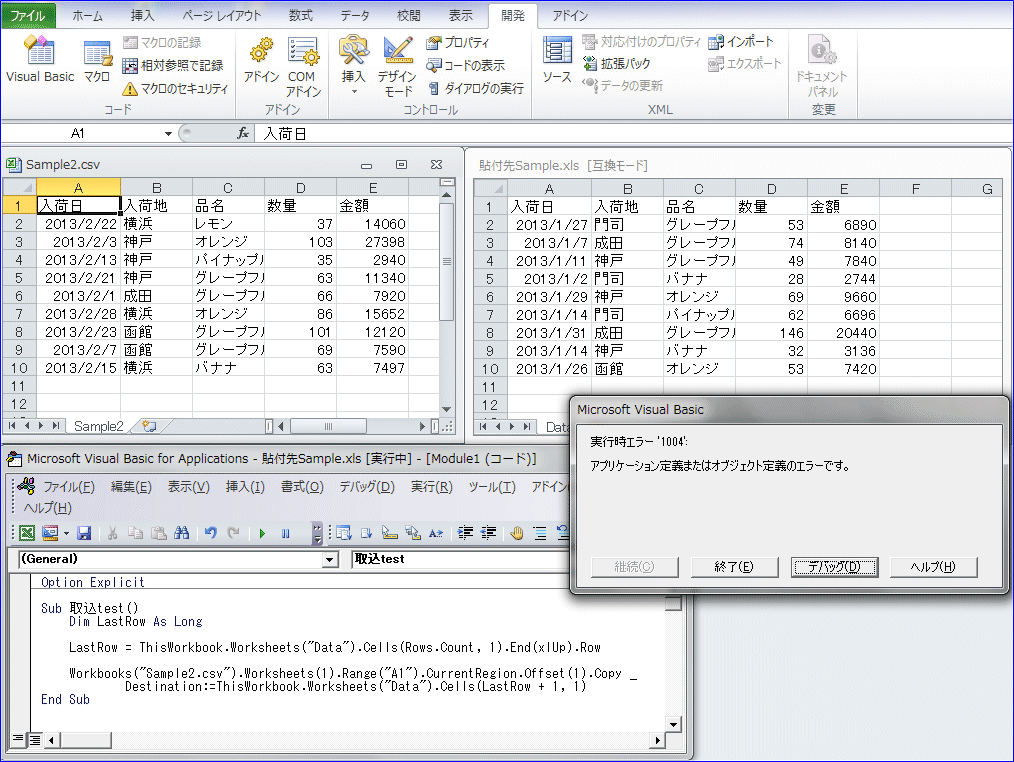Toggle 相対参照で記録 relative reference recording

(x=174, y=65)
